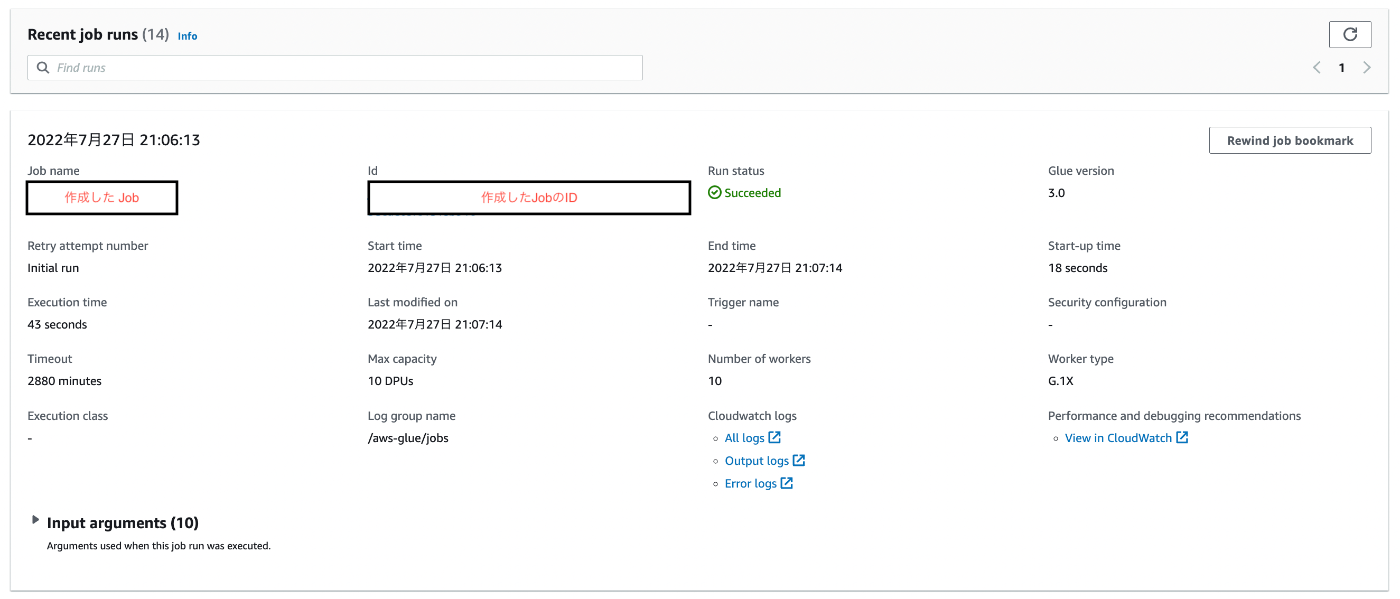Open the Error logs link
Screen dimensions: 1400x599
(751, 483)
